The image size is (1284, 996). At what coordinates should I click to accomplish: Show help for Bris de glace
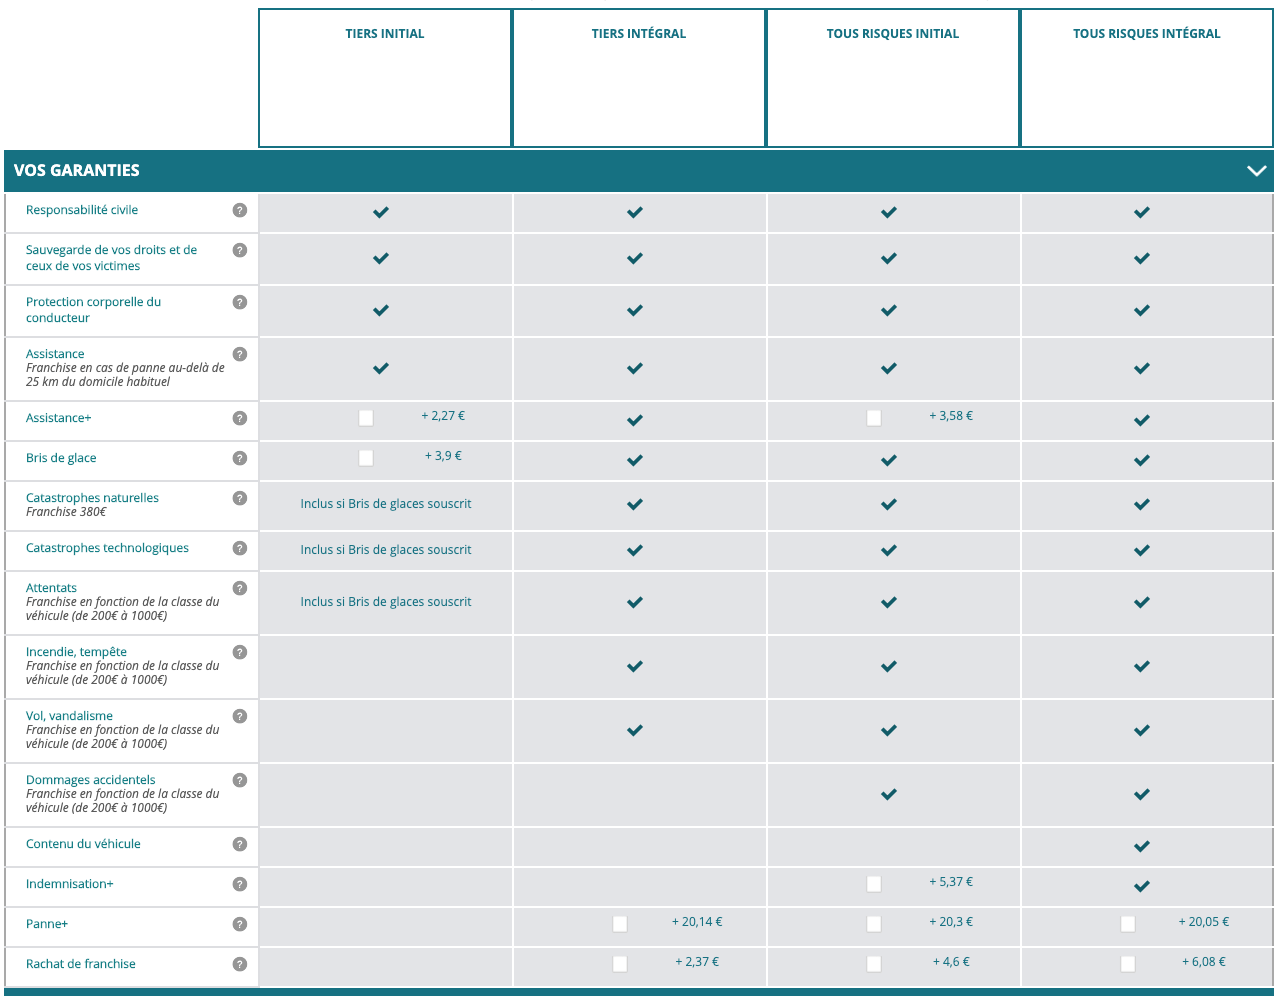click(239, 458)
